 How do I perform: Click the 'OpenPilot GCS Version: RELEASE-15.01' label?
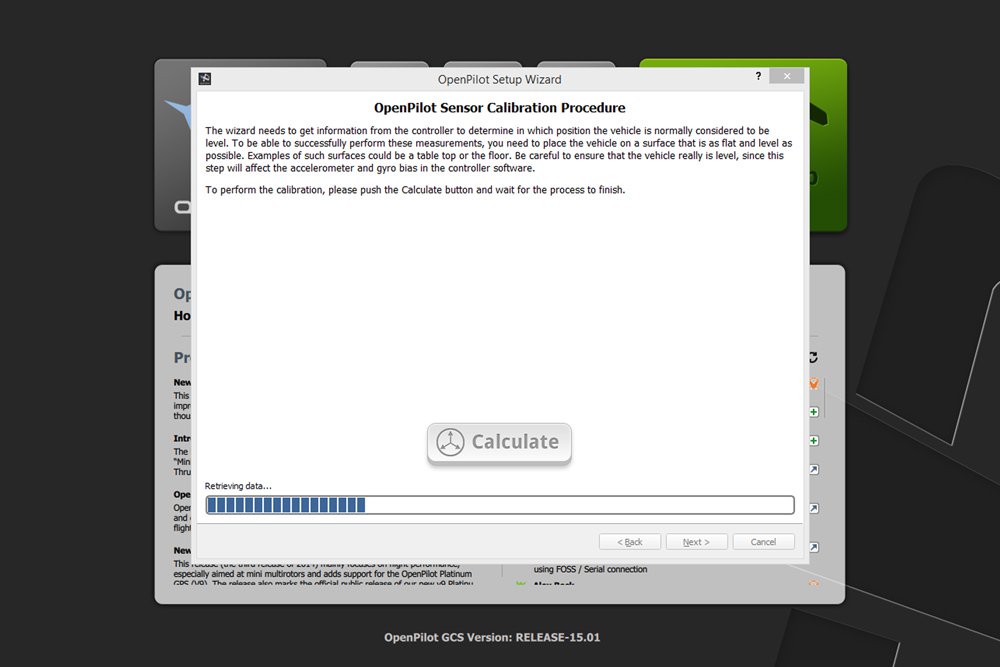pos(492,637)
